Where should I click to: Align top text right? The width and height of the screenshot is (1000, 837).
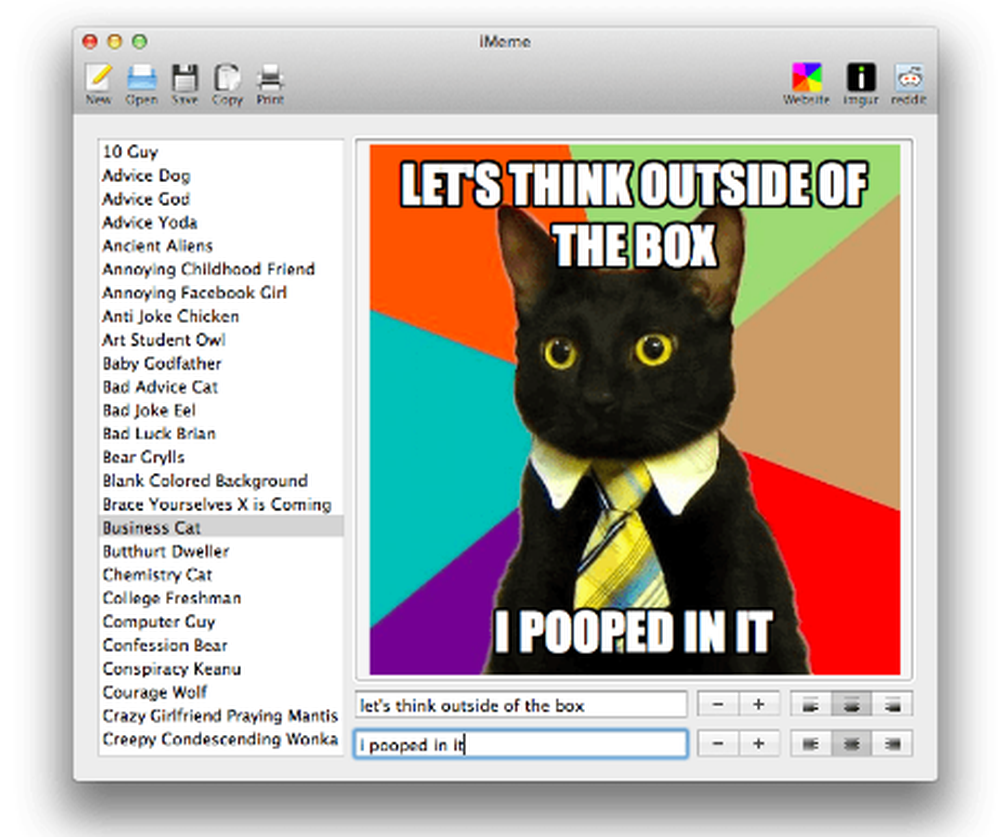tap(892, 704)
